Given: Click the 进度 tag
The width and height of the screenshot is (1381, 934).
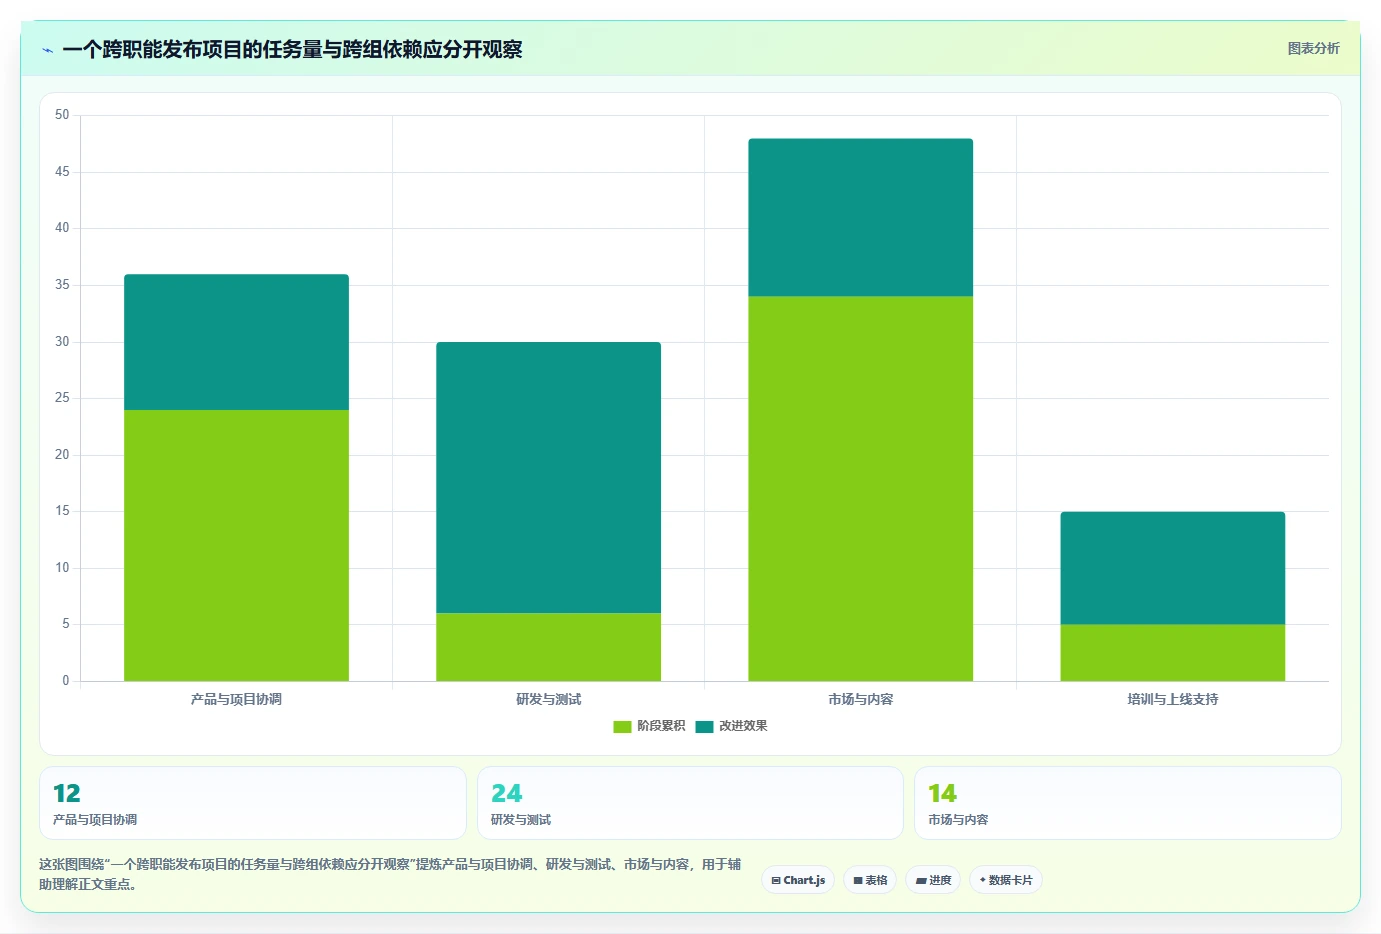Looking at the screenshot, I should [933, 880].
